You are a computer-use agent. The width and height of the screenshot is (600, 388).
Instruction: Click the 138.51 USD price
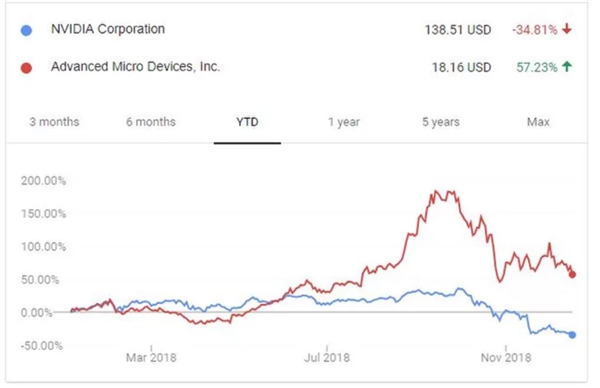[458, 30]
